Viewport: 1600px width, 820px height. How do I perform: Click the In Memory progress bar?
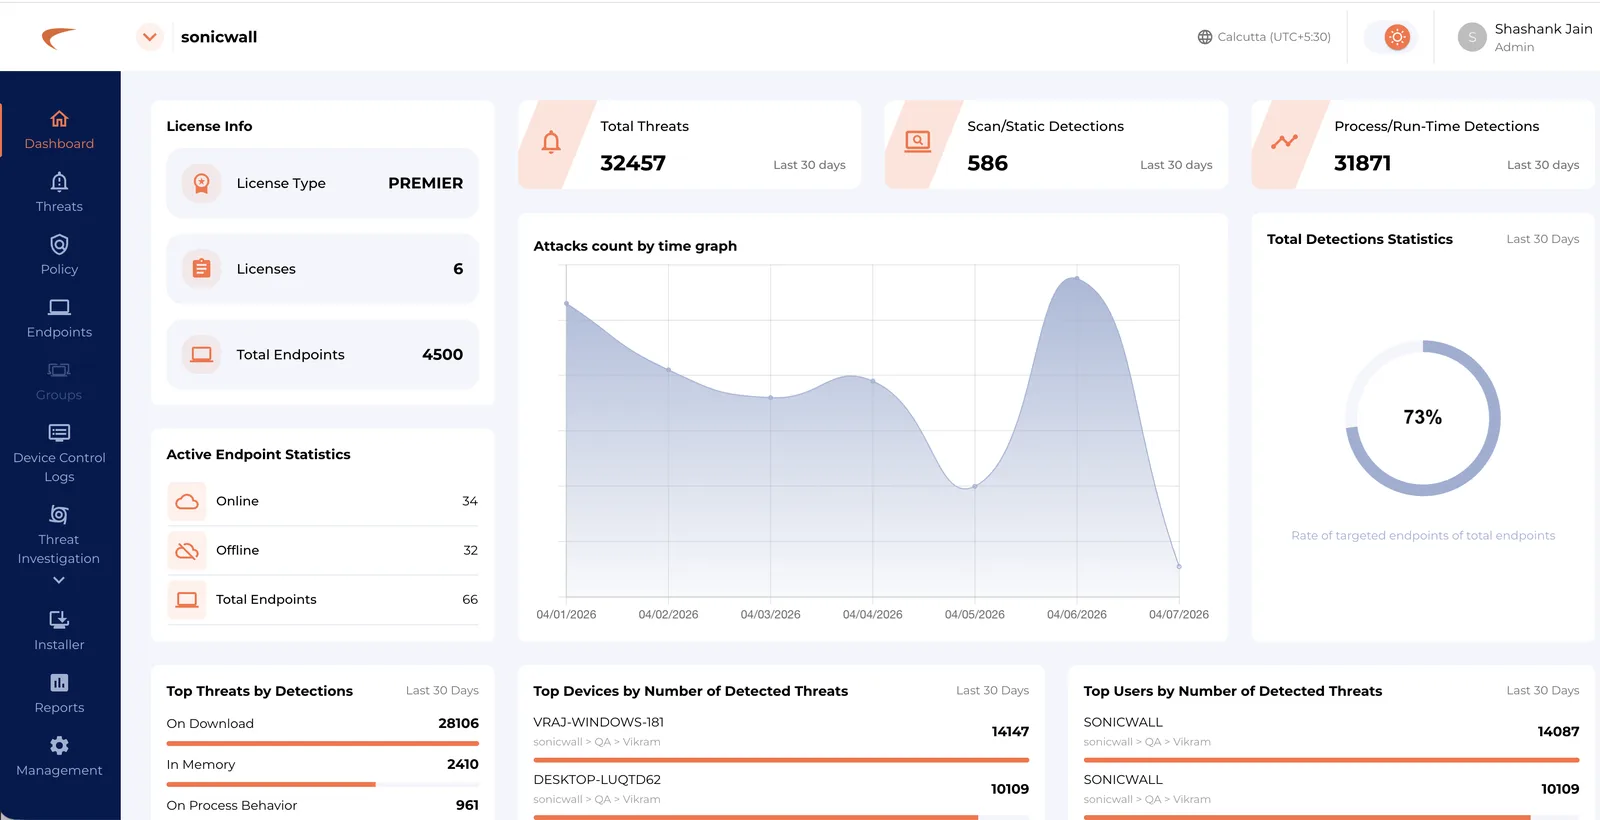(323, 785)
